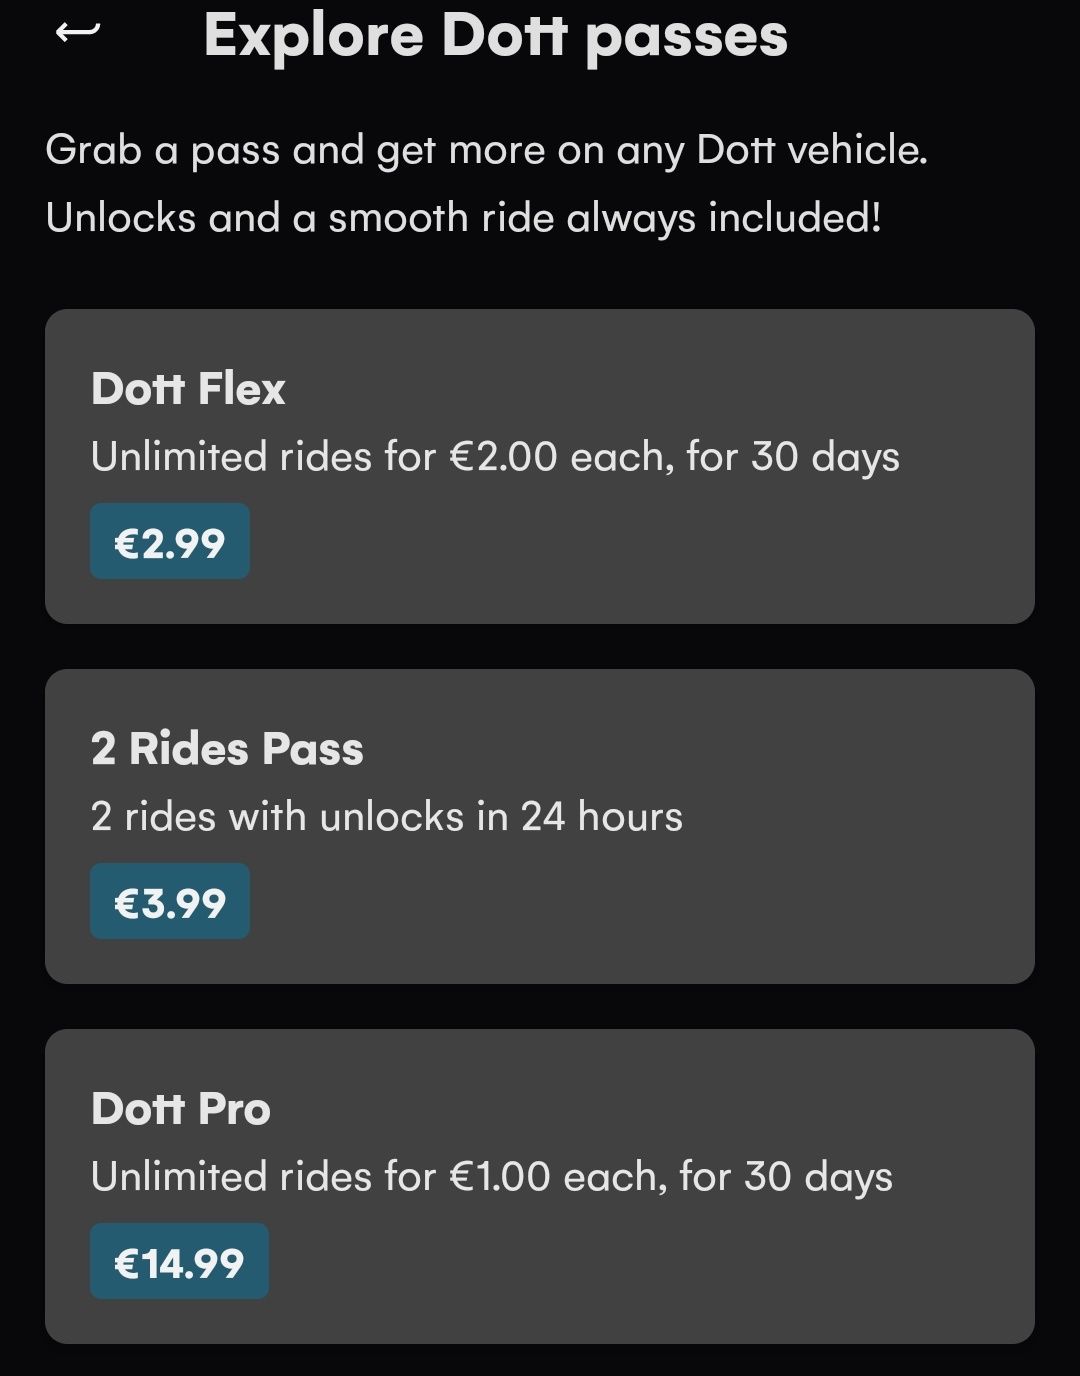Click '2 rides with unlocks' description

(x=386, y=817)
